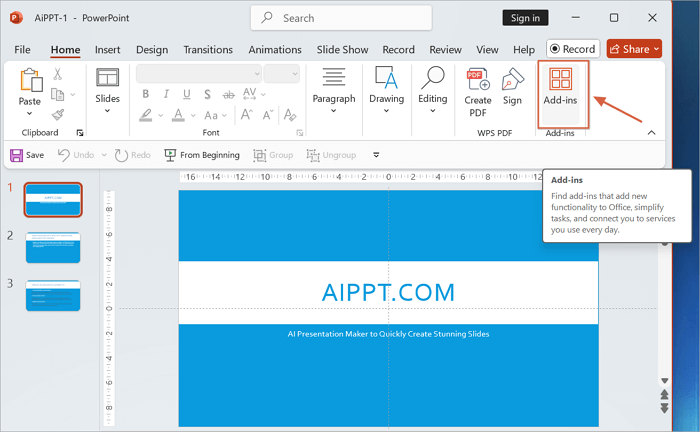Click the Redo button

tap(133, 155)
